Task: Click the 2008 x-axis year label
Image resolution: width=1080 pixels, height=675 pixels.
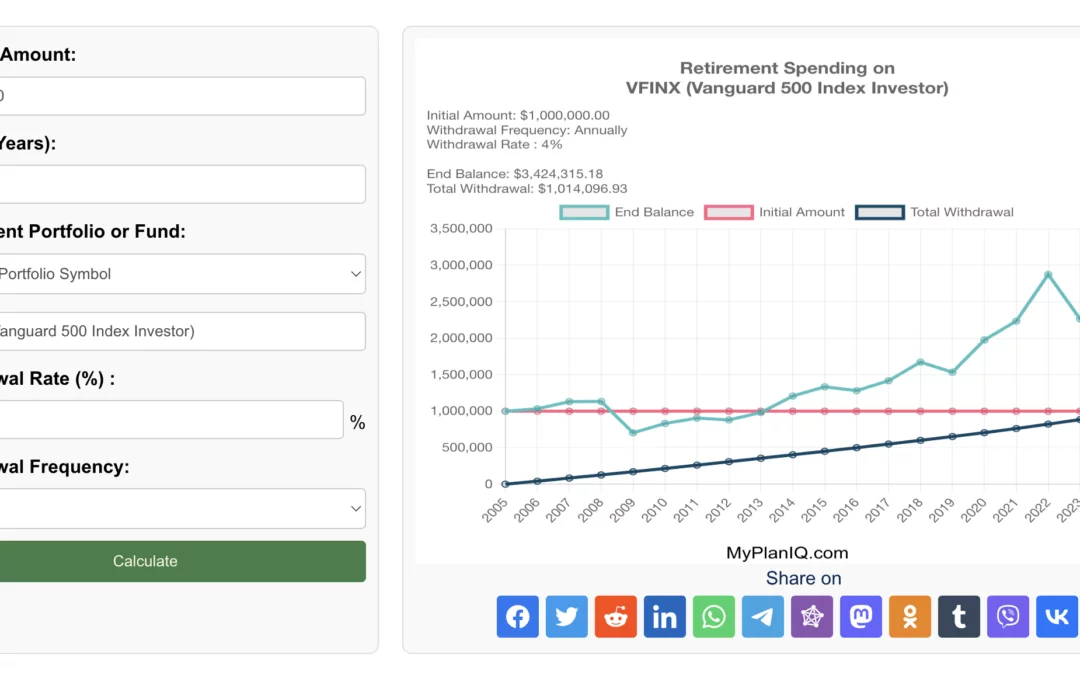Action: (590, 510)
